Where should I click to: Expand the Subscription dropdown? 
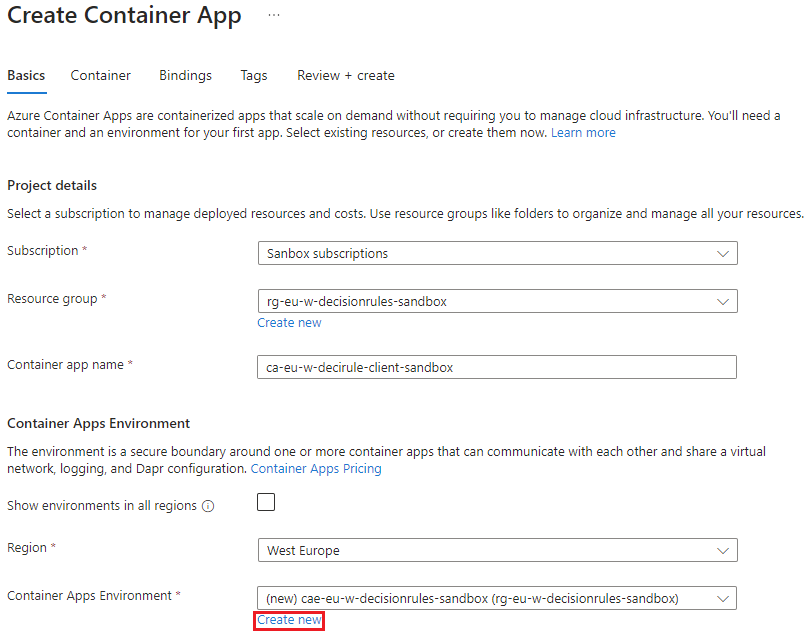tap(497, 254)
